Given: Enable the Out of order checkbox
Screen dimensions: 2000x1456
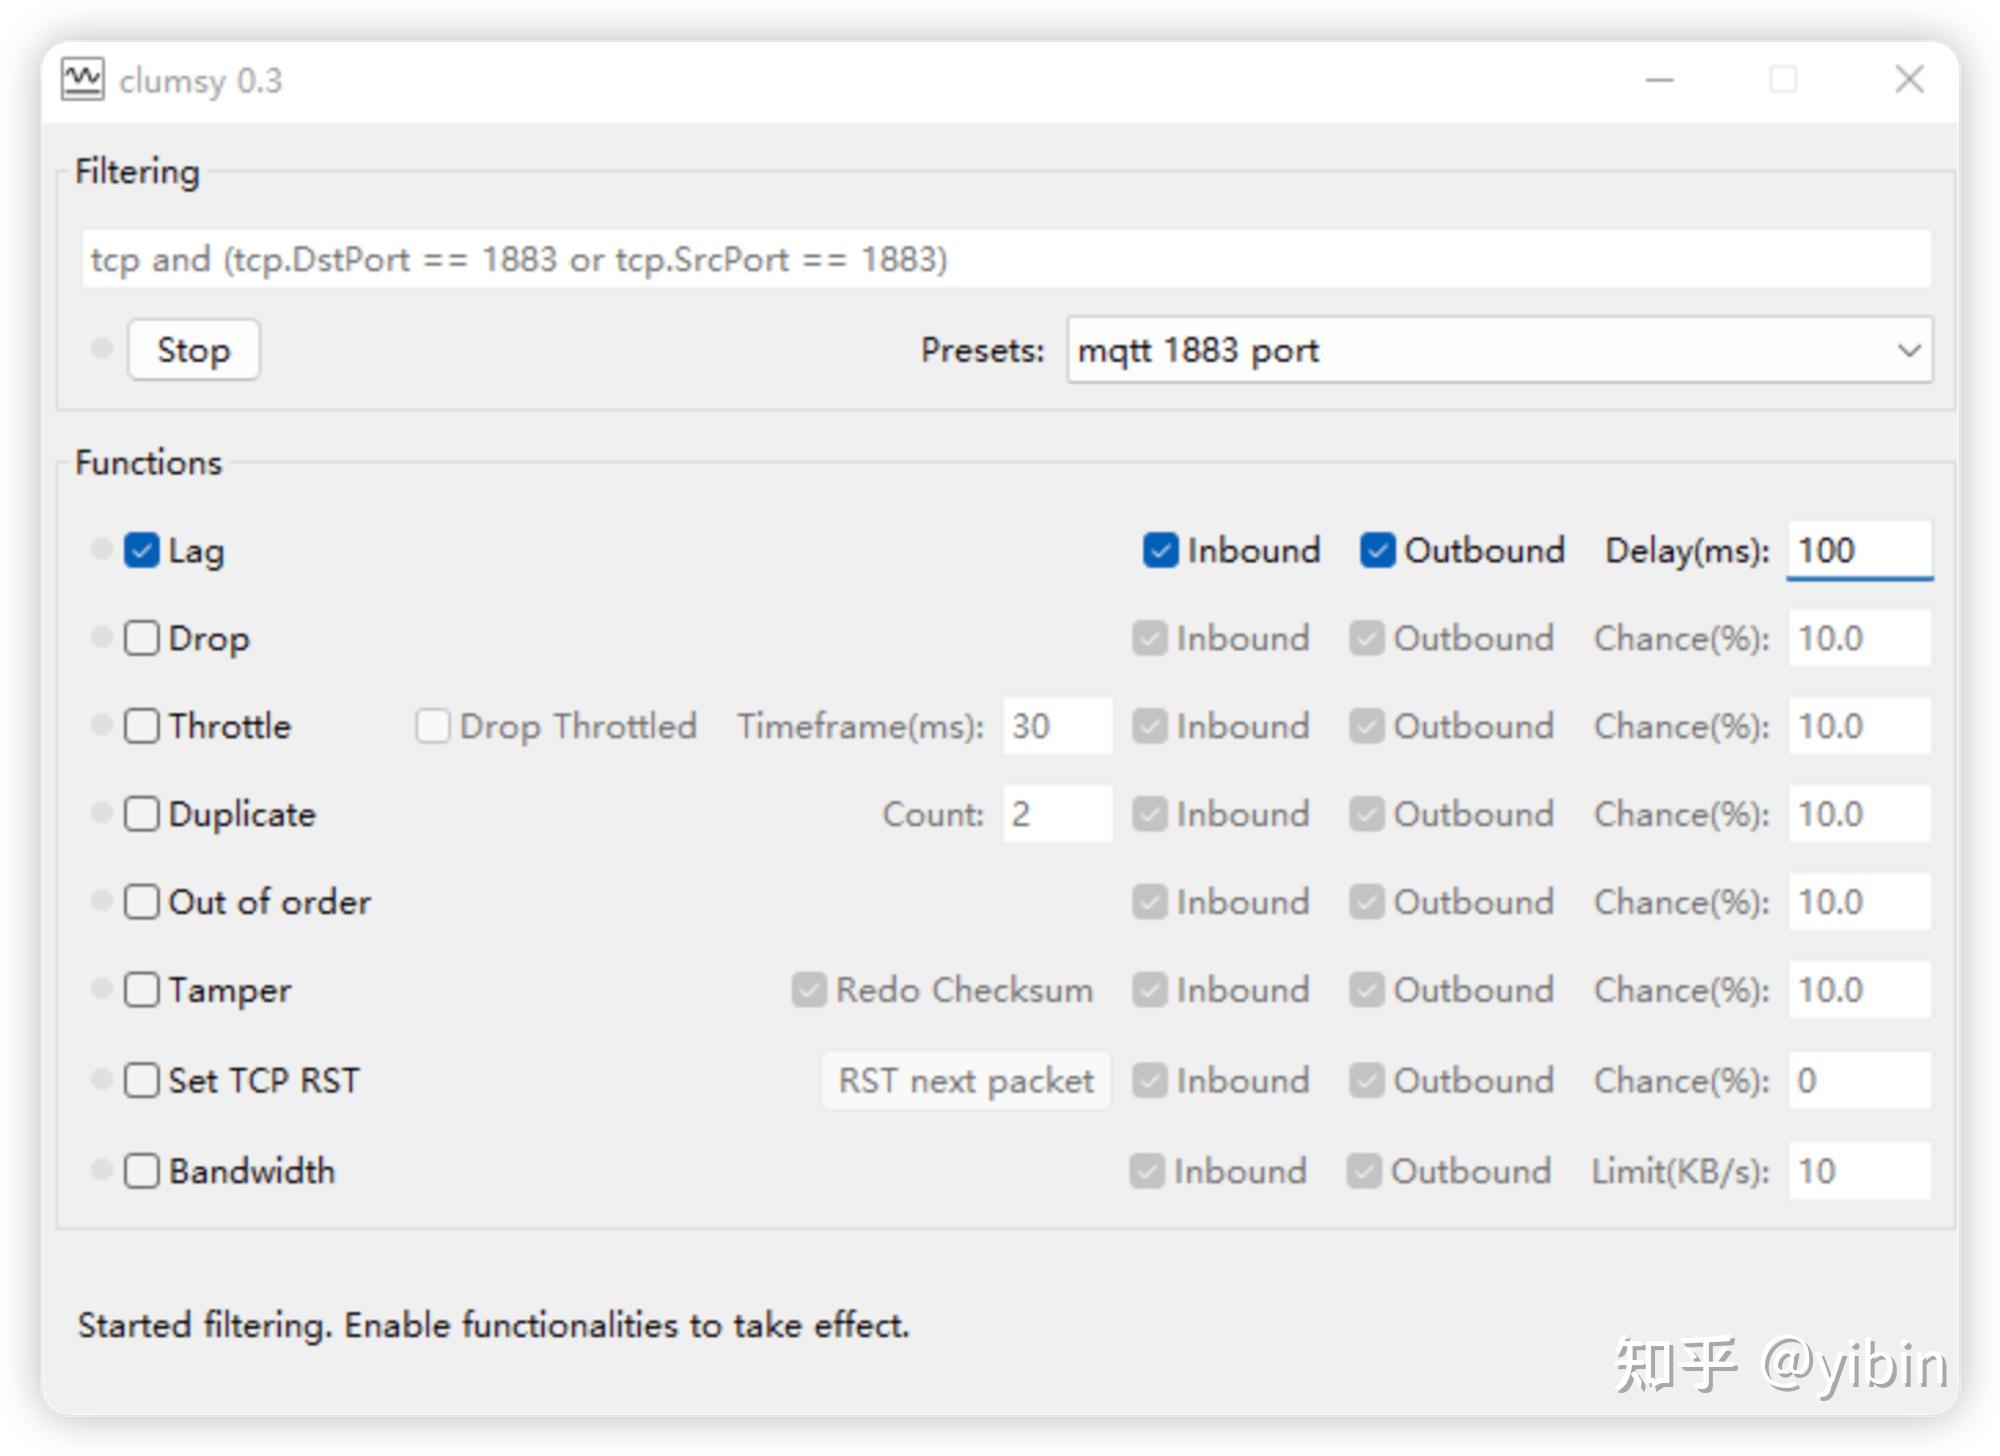Looking at the screenshot, I should click(141, 902).
